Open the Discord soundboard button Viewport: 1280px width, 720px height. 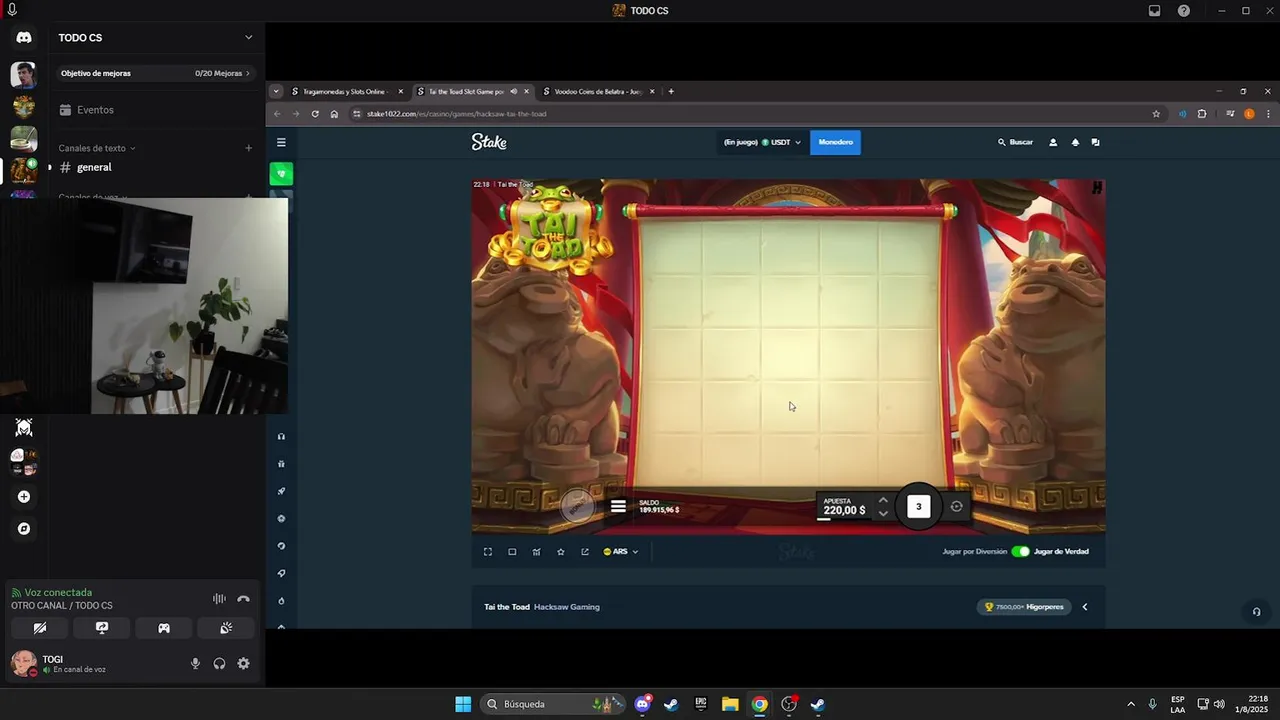(x=226, y=628)
